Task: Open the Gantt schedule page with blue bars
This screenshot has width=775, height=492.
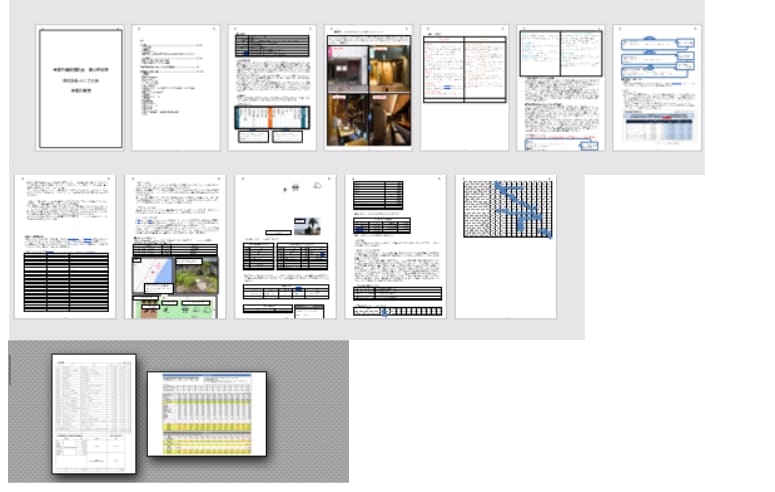Action: point(506,246)
